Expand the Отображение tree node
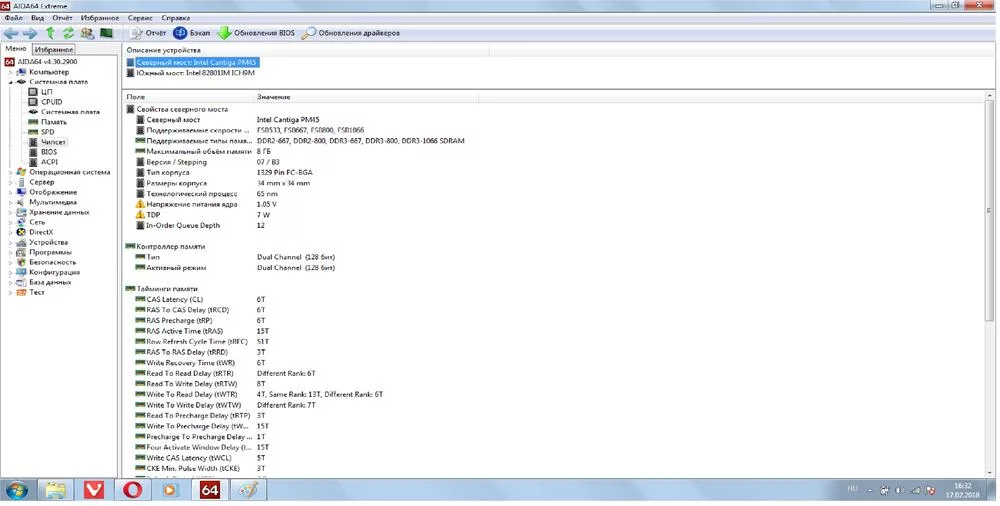 [10, 192]
